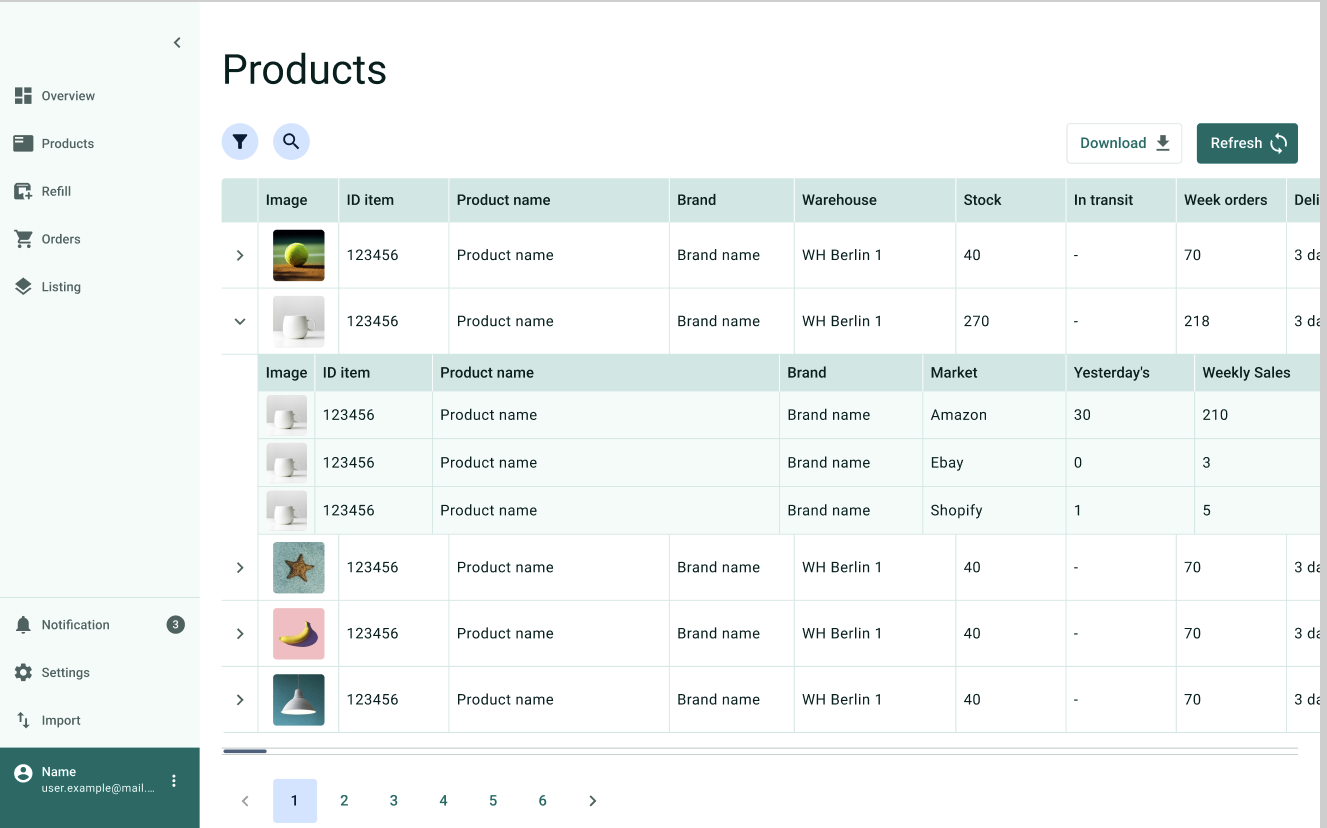Go to Overview in sidebar
Viewport: 1327px width, 828px height.
[x=68, y=96]
